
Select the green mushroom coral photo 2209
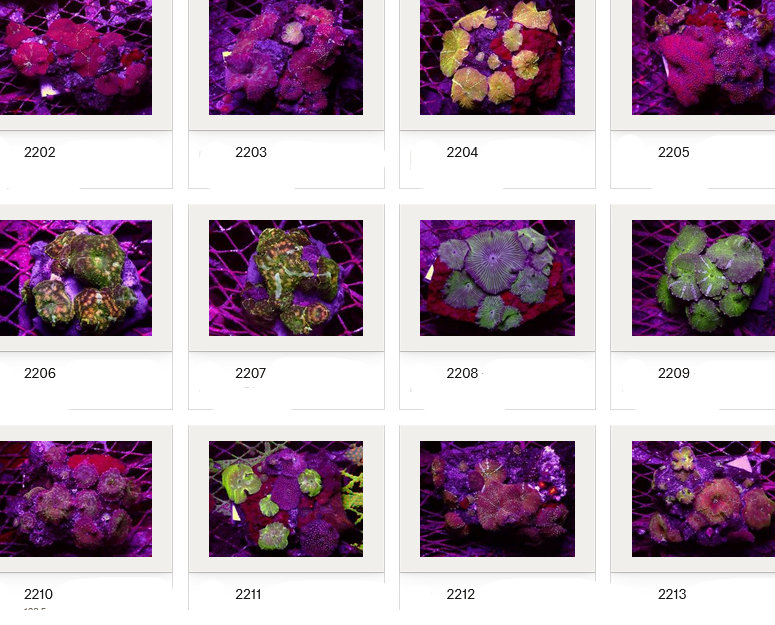click(703, 278)
